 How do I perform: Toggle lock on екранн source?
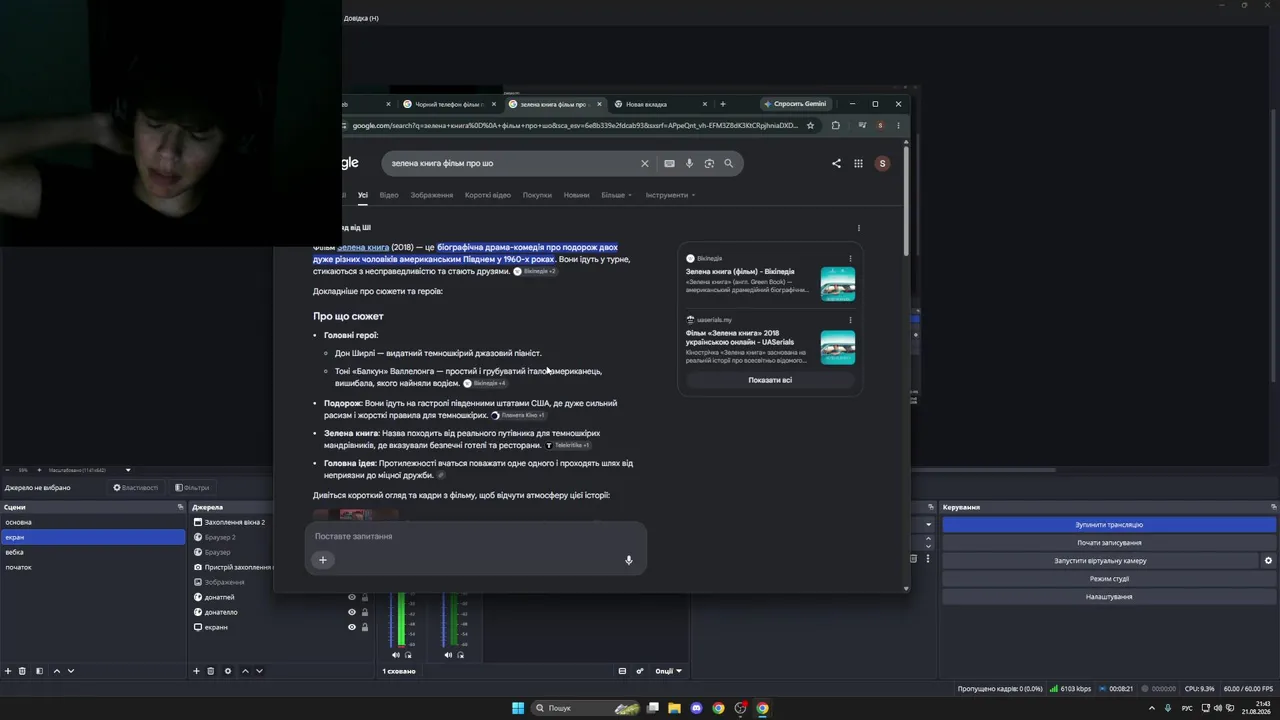pos(365,627)
